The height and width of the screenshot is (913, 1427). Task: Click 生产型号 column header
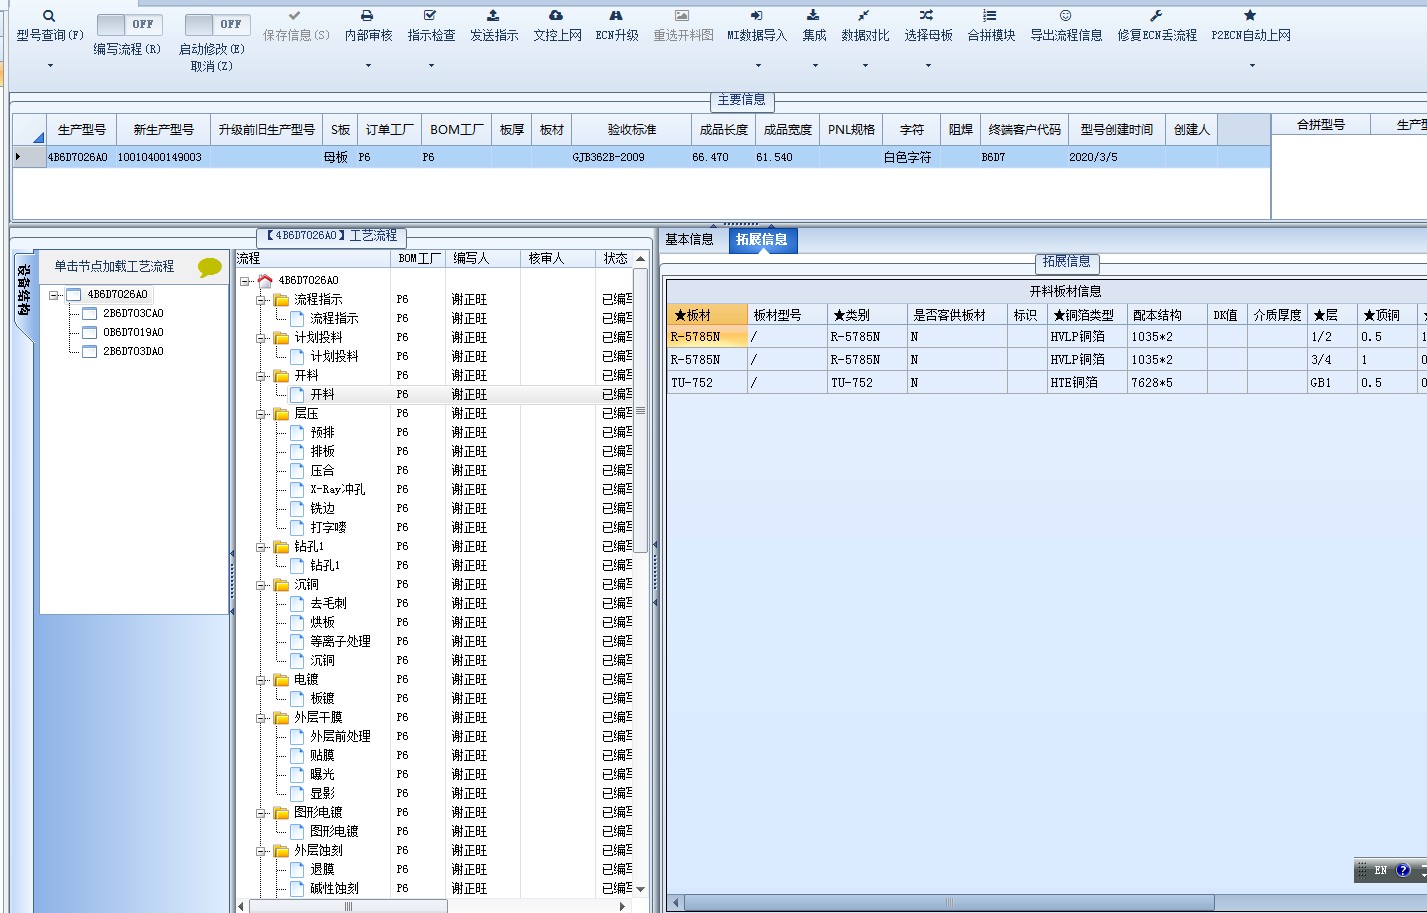81,130
